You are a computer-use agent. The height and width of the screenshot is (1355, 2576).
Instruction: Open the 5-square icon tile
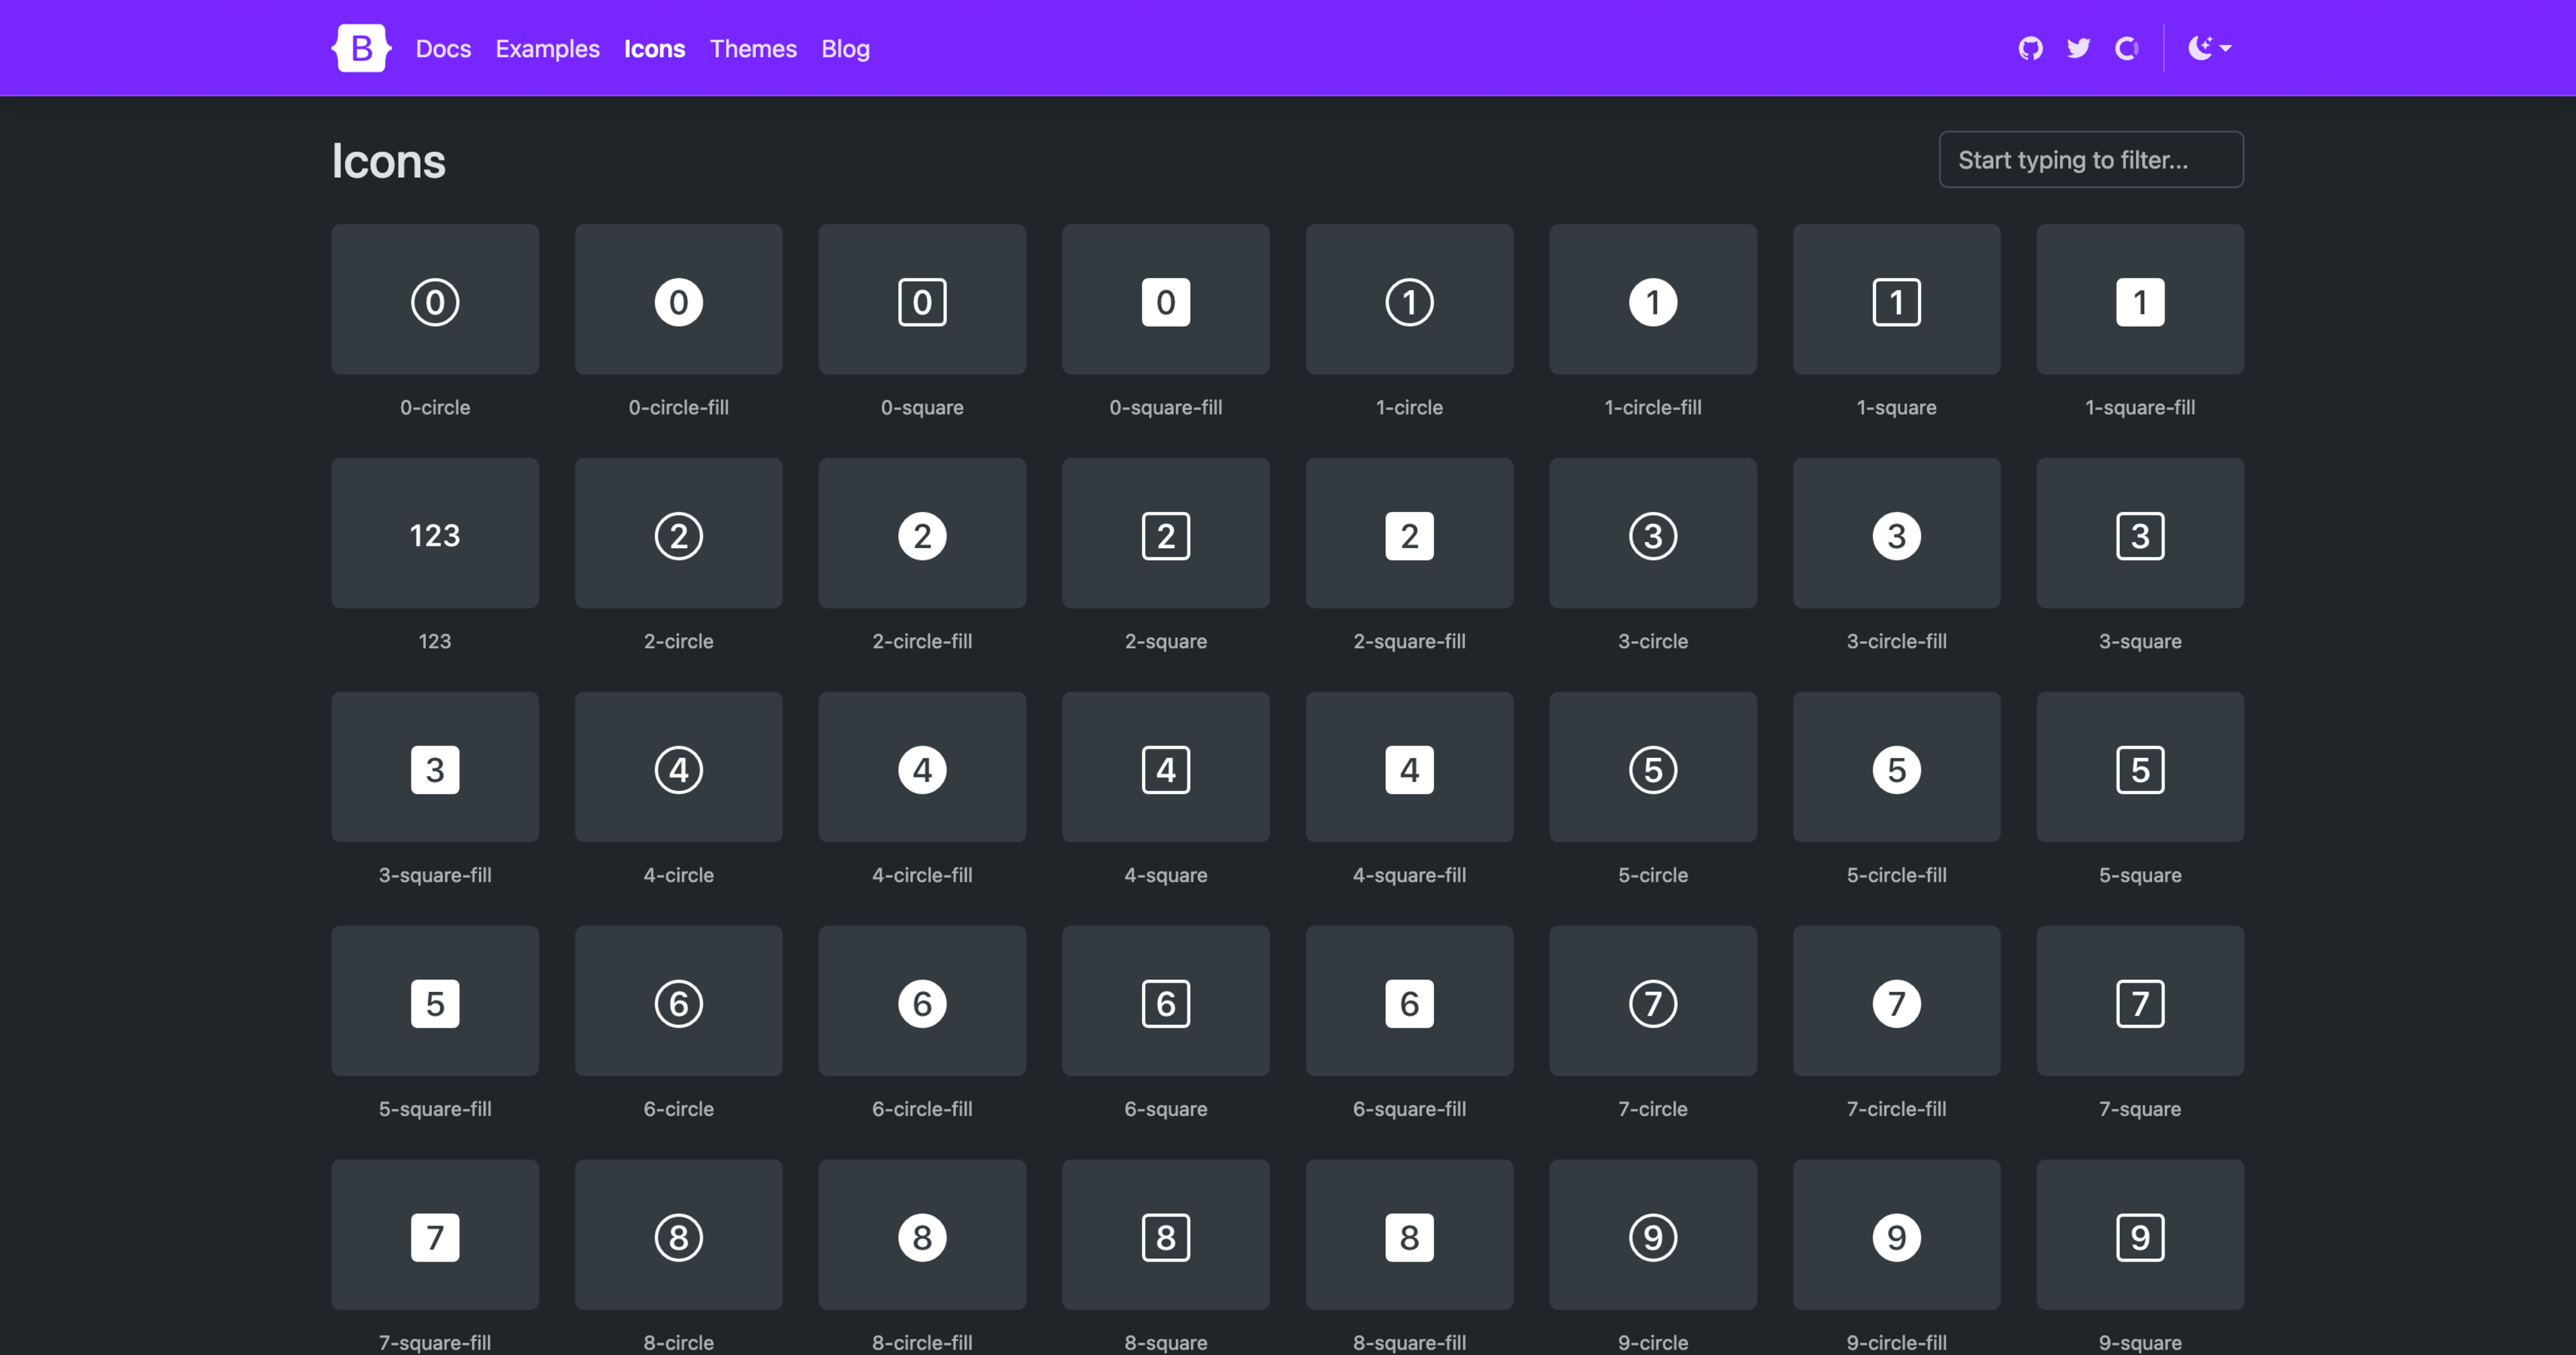(x=2140, y=767)
